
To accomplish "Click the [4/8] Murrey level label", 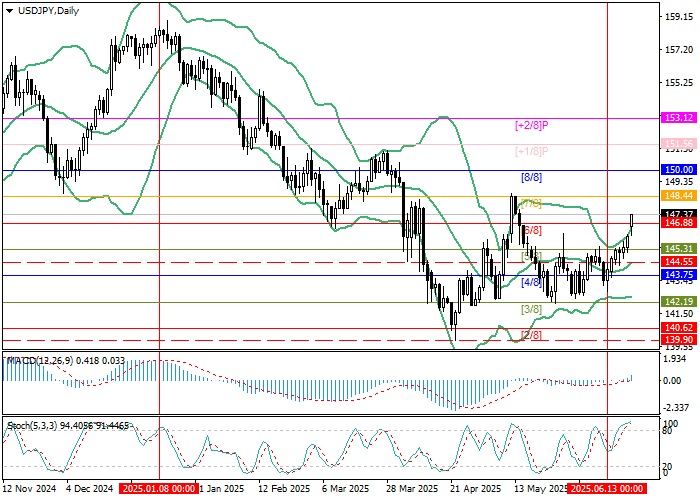I will click(531, 282).
